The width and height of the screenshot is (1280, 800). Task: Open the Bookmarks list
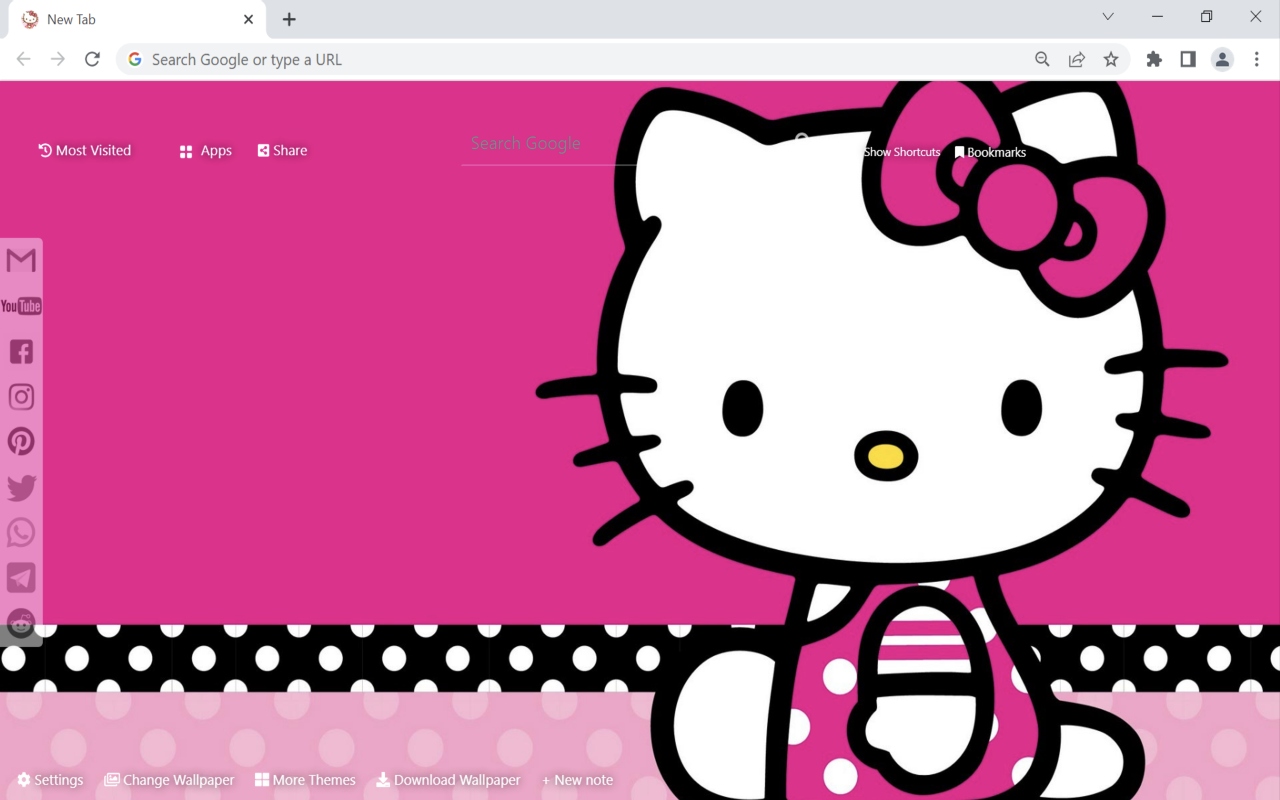[990, 152]
